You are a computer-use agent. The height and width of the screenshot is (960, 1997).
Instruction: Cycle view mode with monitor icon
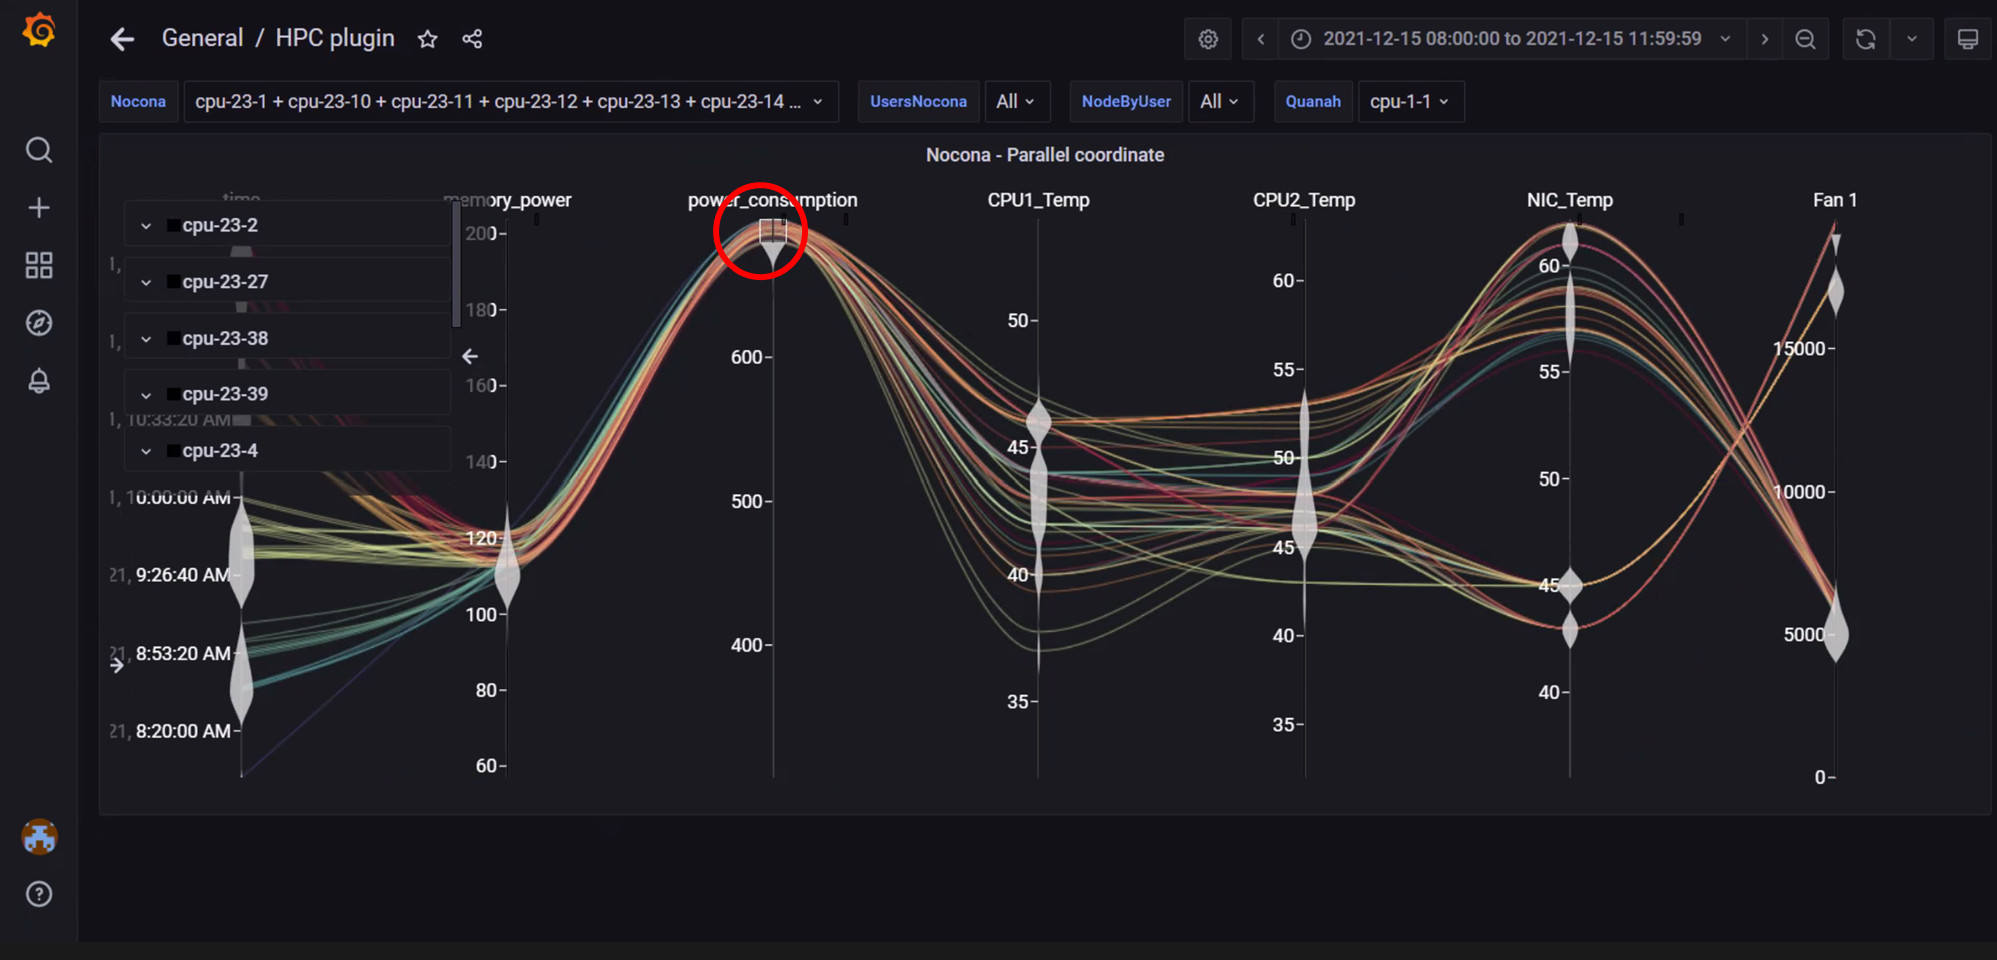[x=1967, y=39]
